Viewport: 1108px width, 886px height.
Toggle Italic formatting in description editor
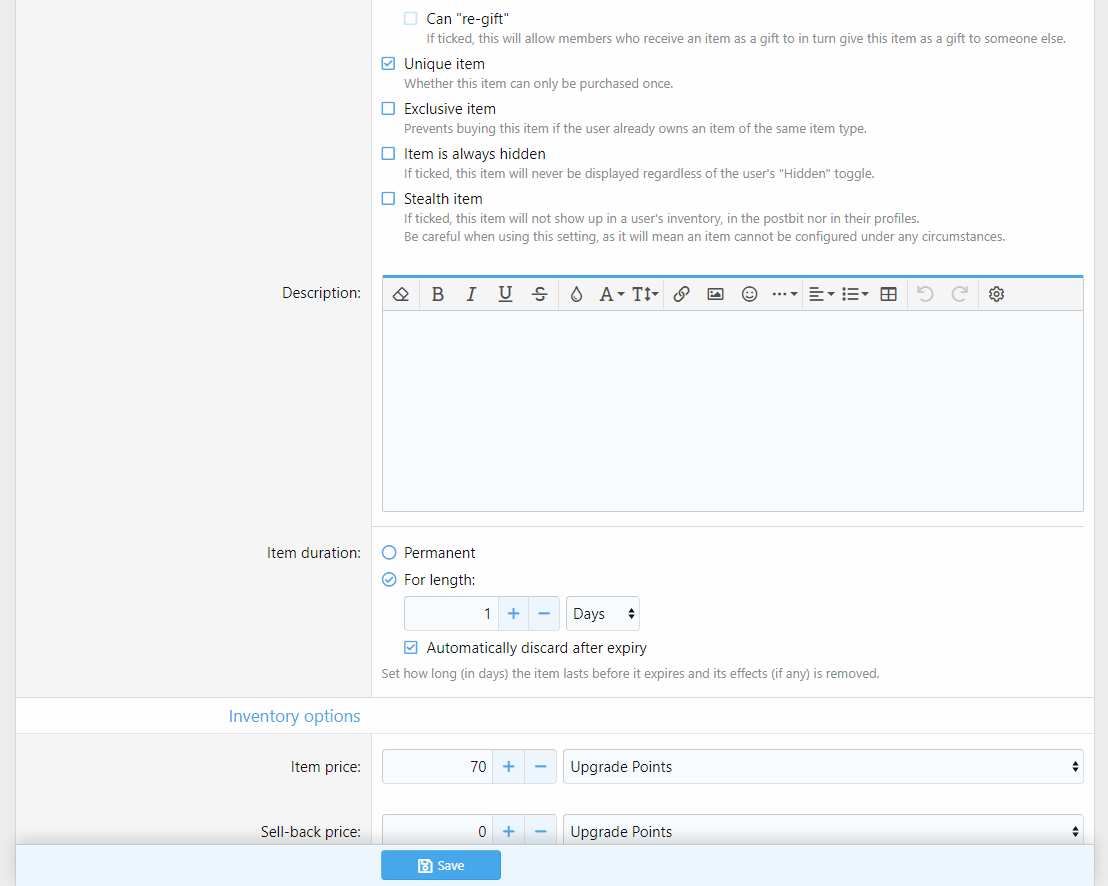471,294
